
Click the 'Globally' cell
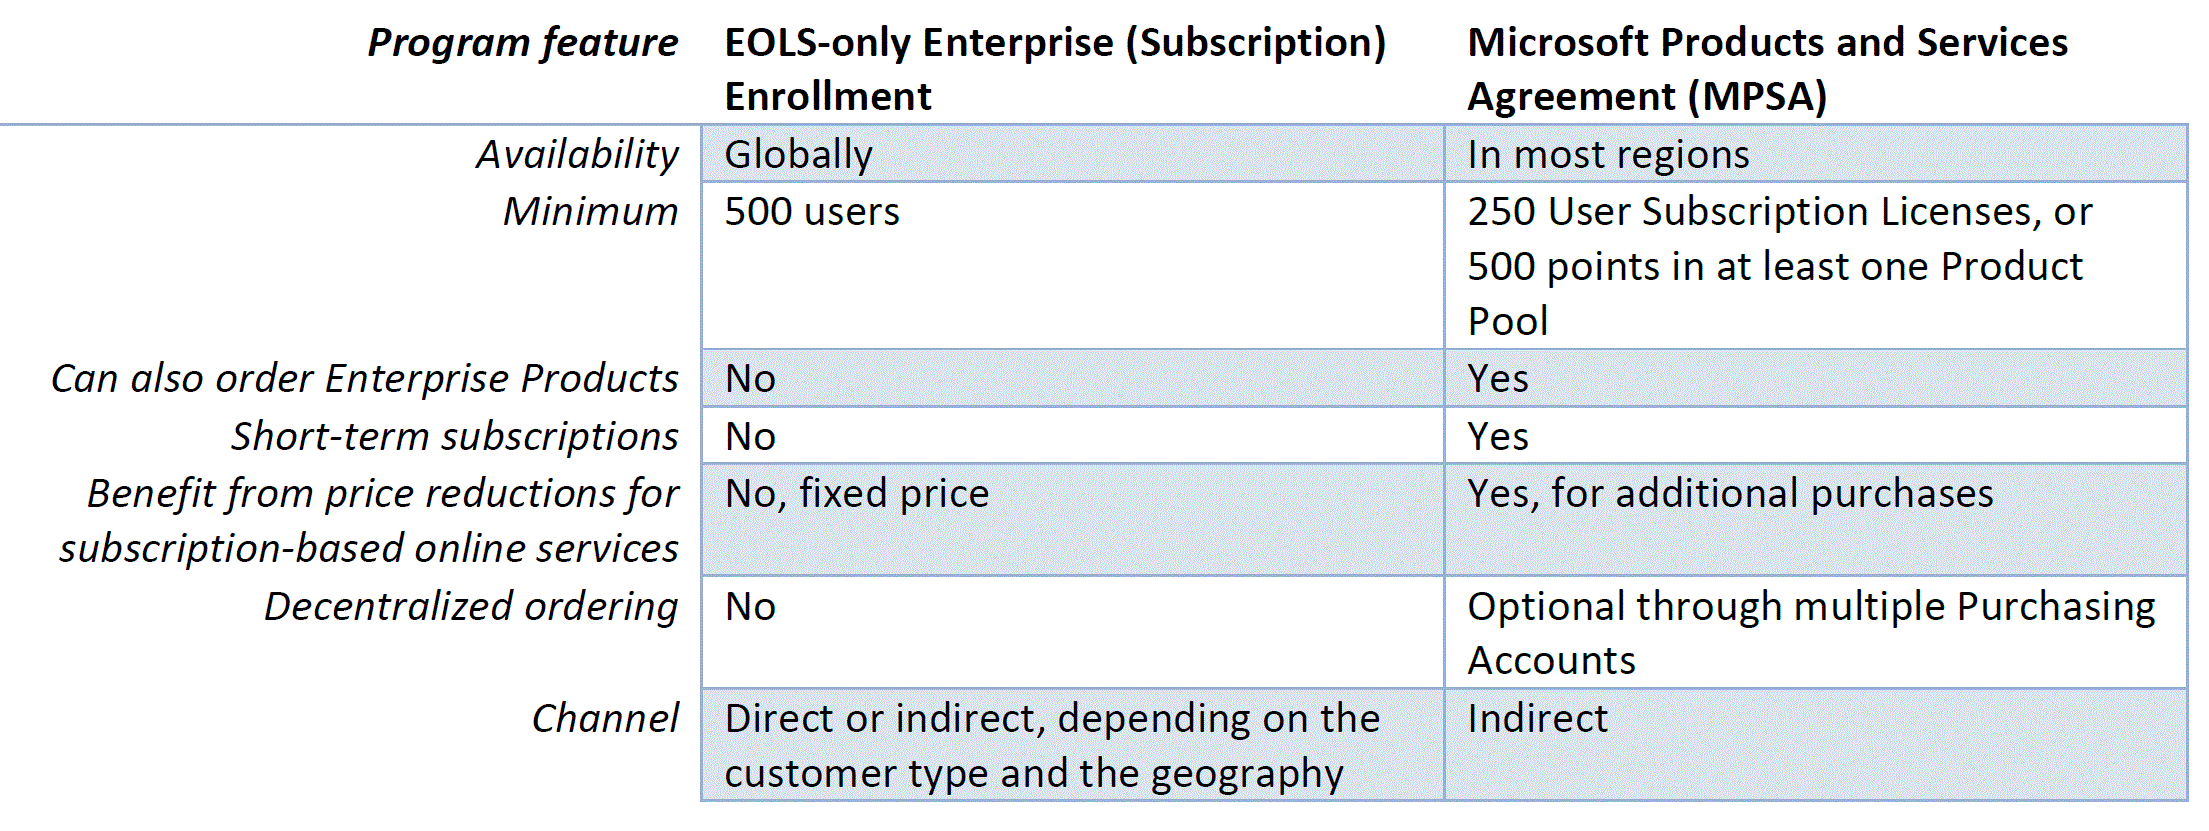click(x=798, y=155)
